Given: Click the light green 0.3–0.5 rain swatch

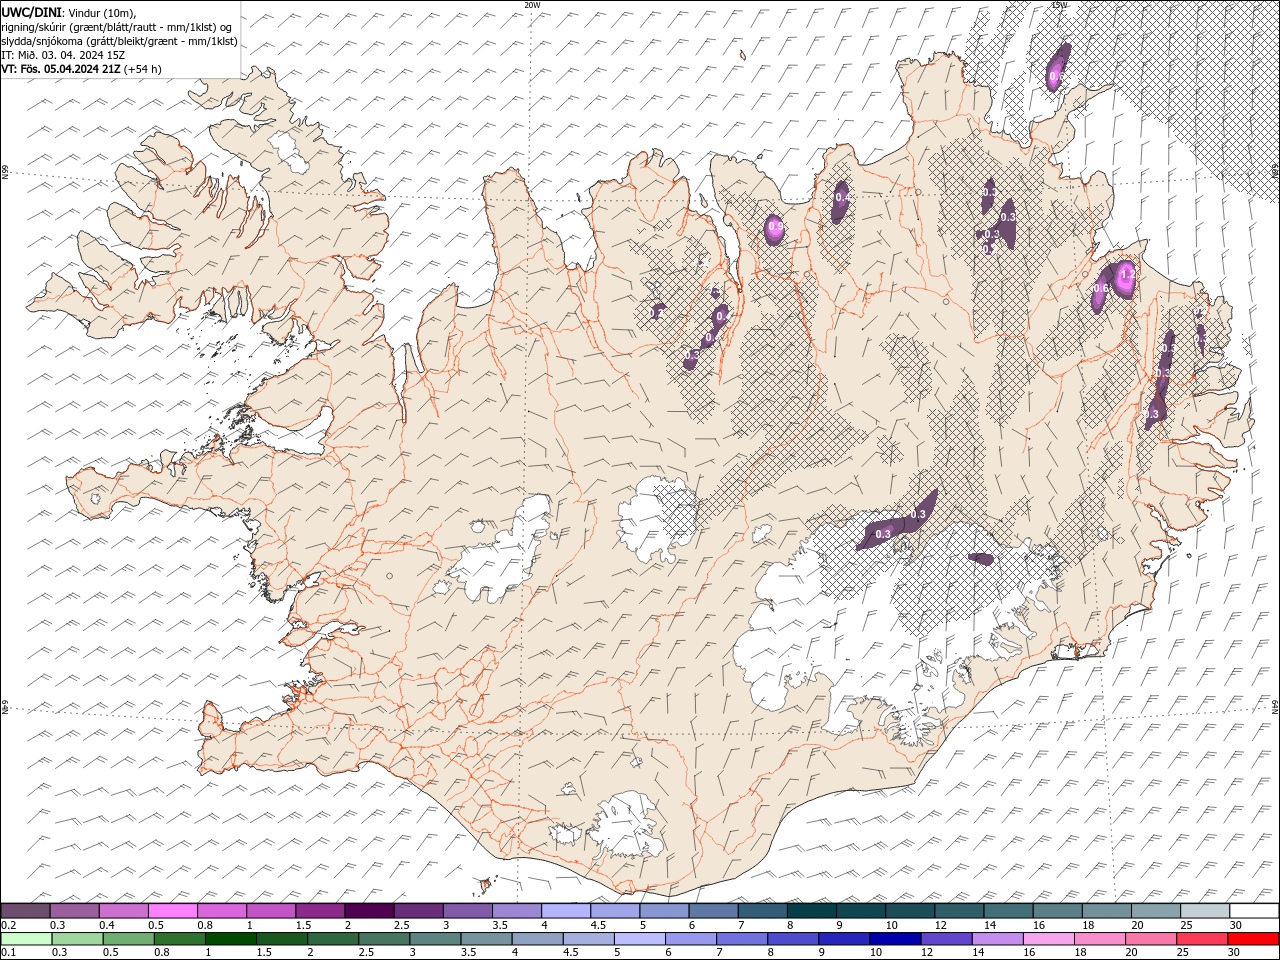Looking at the screenshot, I should pyautogui.click(x=77, y=939).
